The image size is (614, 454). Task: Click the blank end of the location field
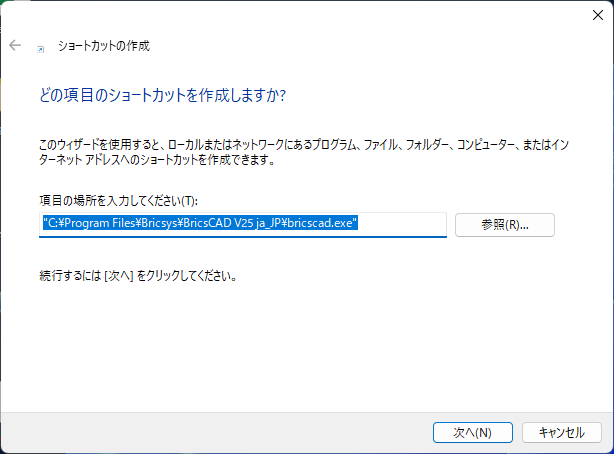pyautogui.click(x=405, y=224)
